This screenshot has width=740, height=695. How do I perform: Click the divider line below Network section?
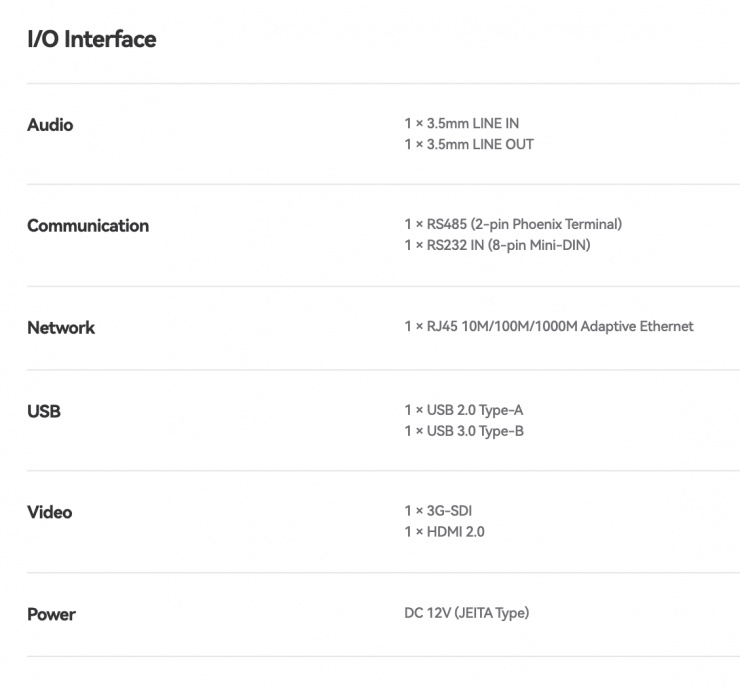(383, 370)
